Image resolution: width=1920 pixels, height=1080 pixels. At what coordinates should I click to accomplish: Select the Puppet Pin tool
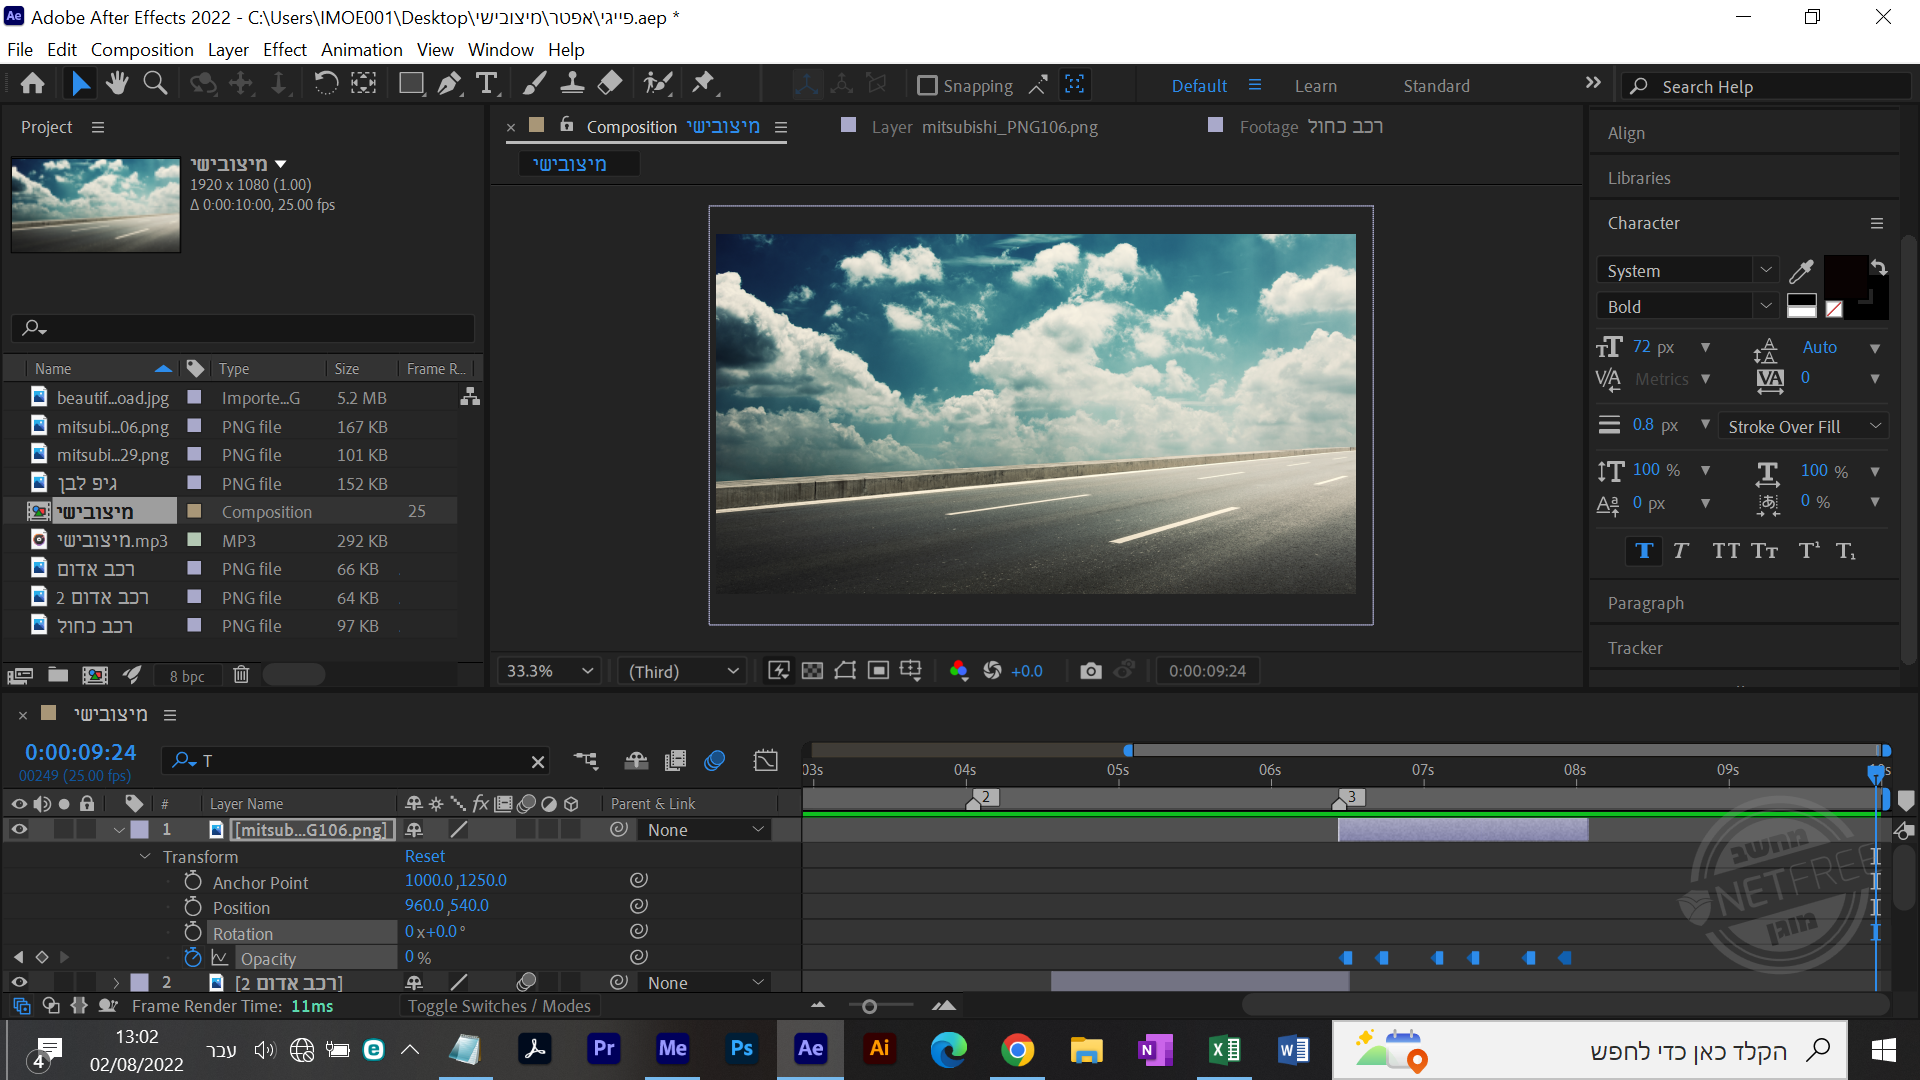704,84
